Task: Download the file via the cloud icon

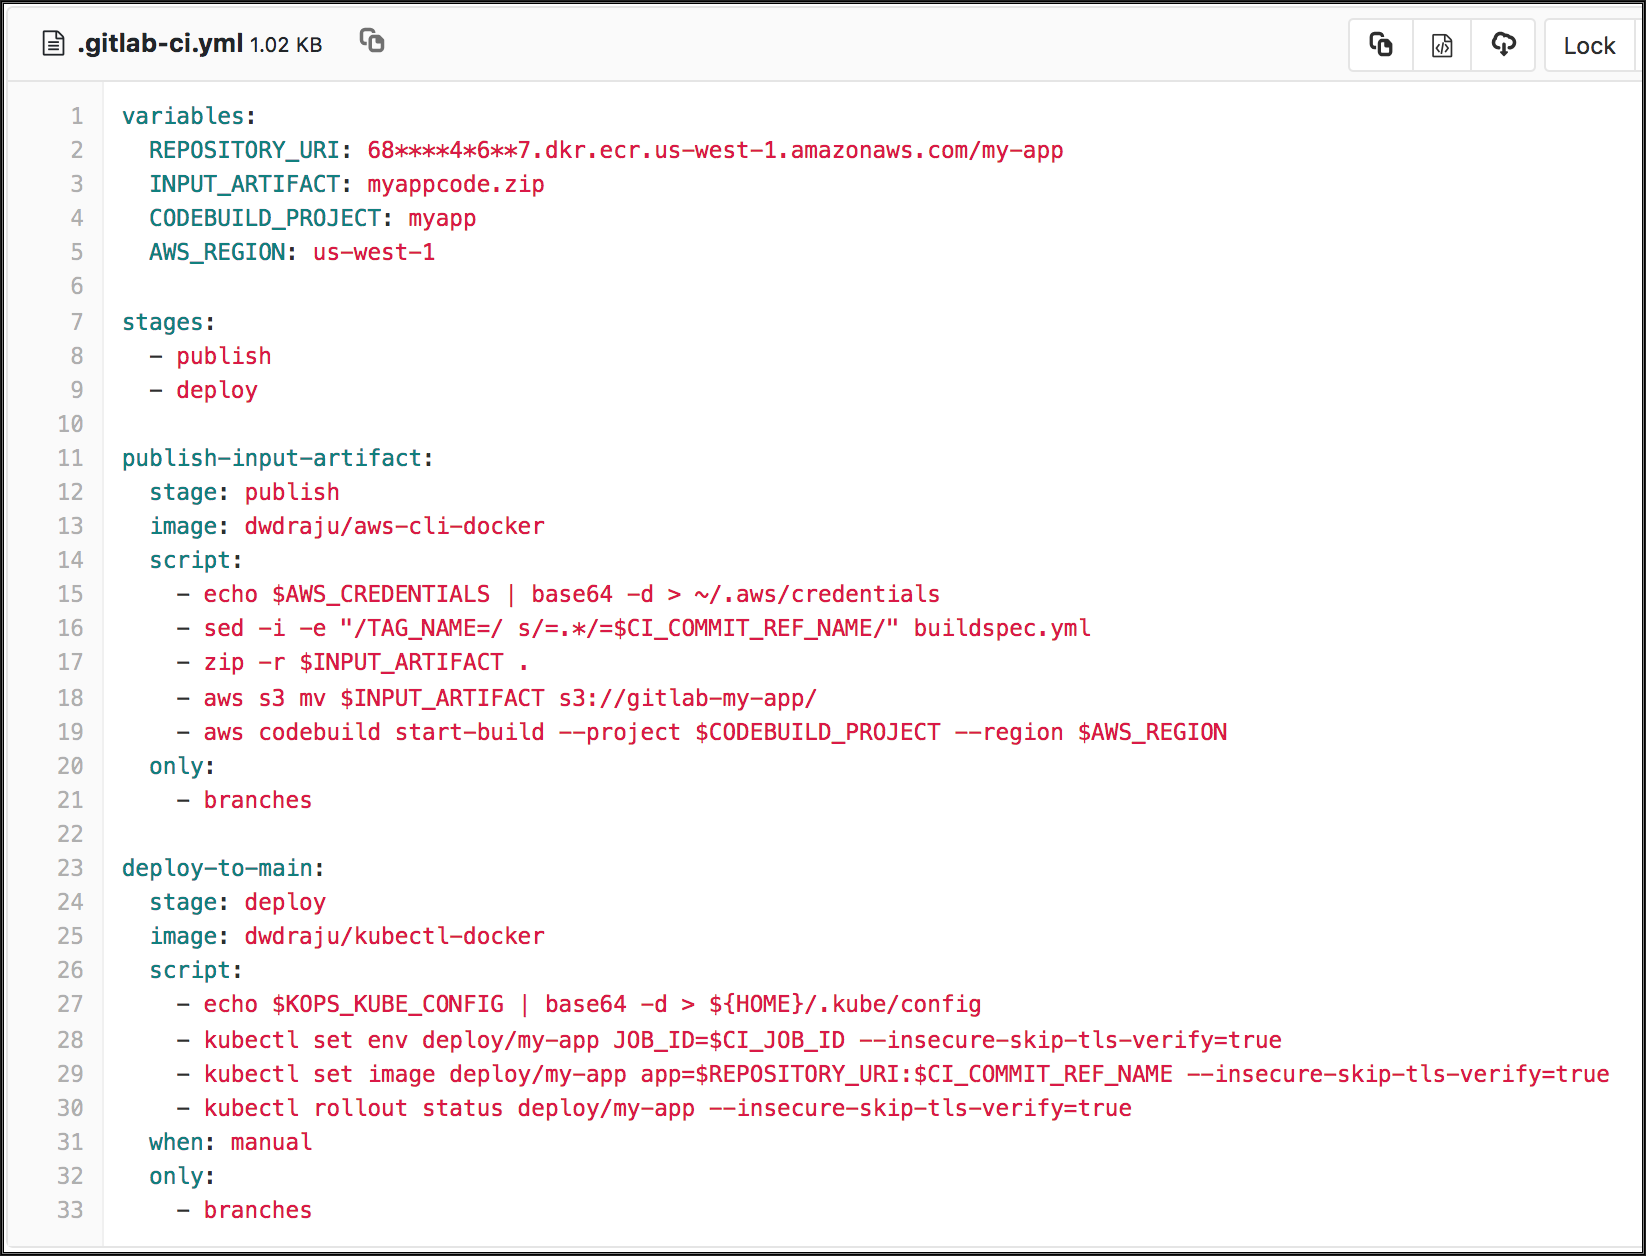Action: click(1503, 45)
